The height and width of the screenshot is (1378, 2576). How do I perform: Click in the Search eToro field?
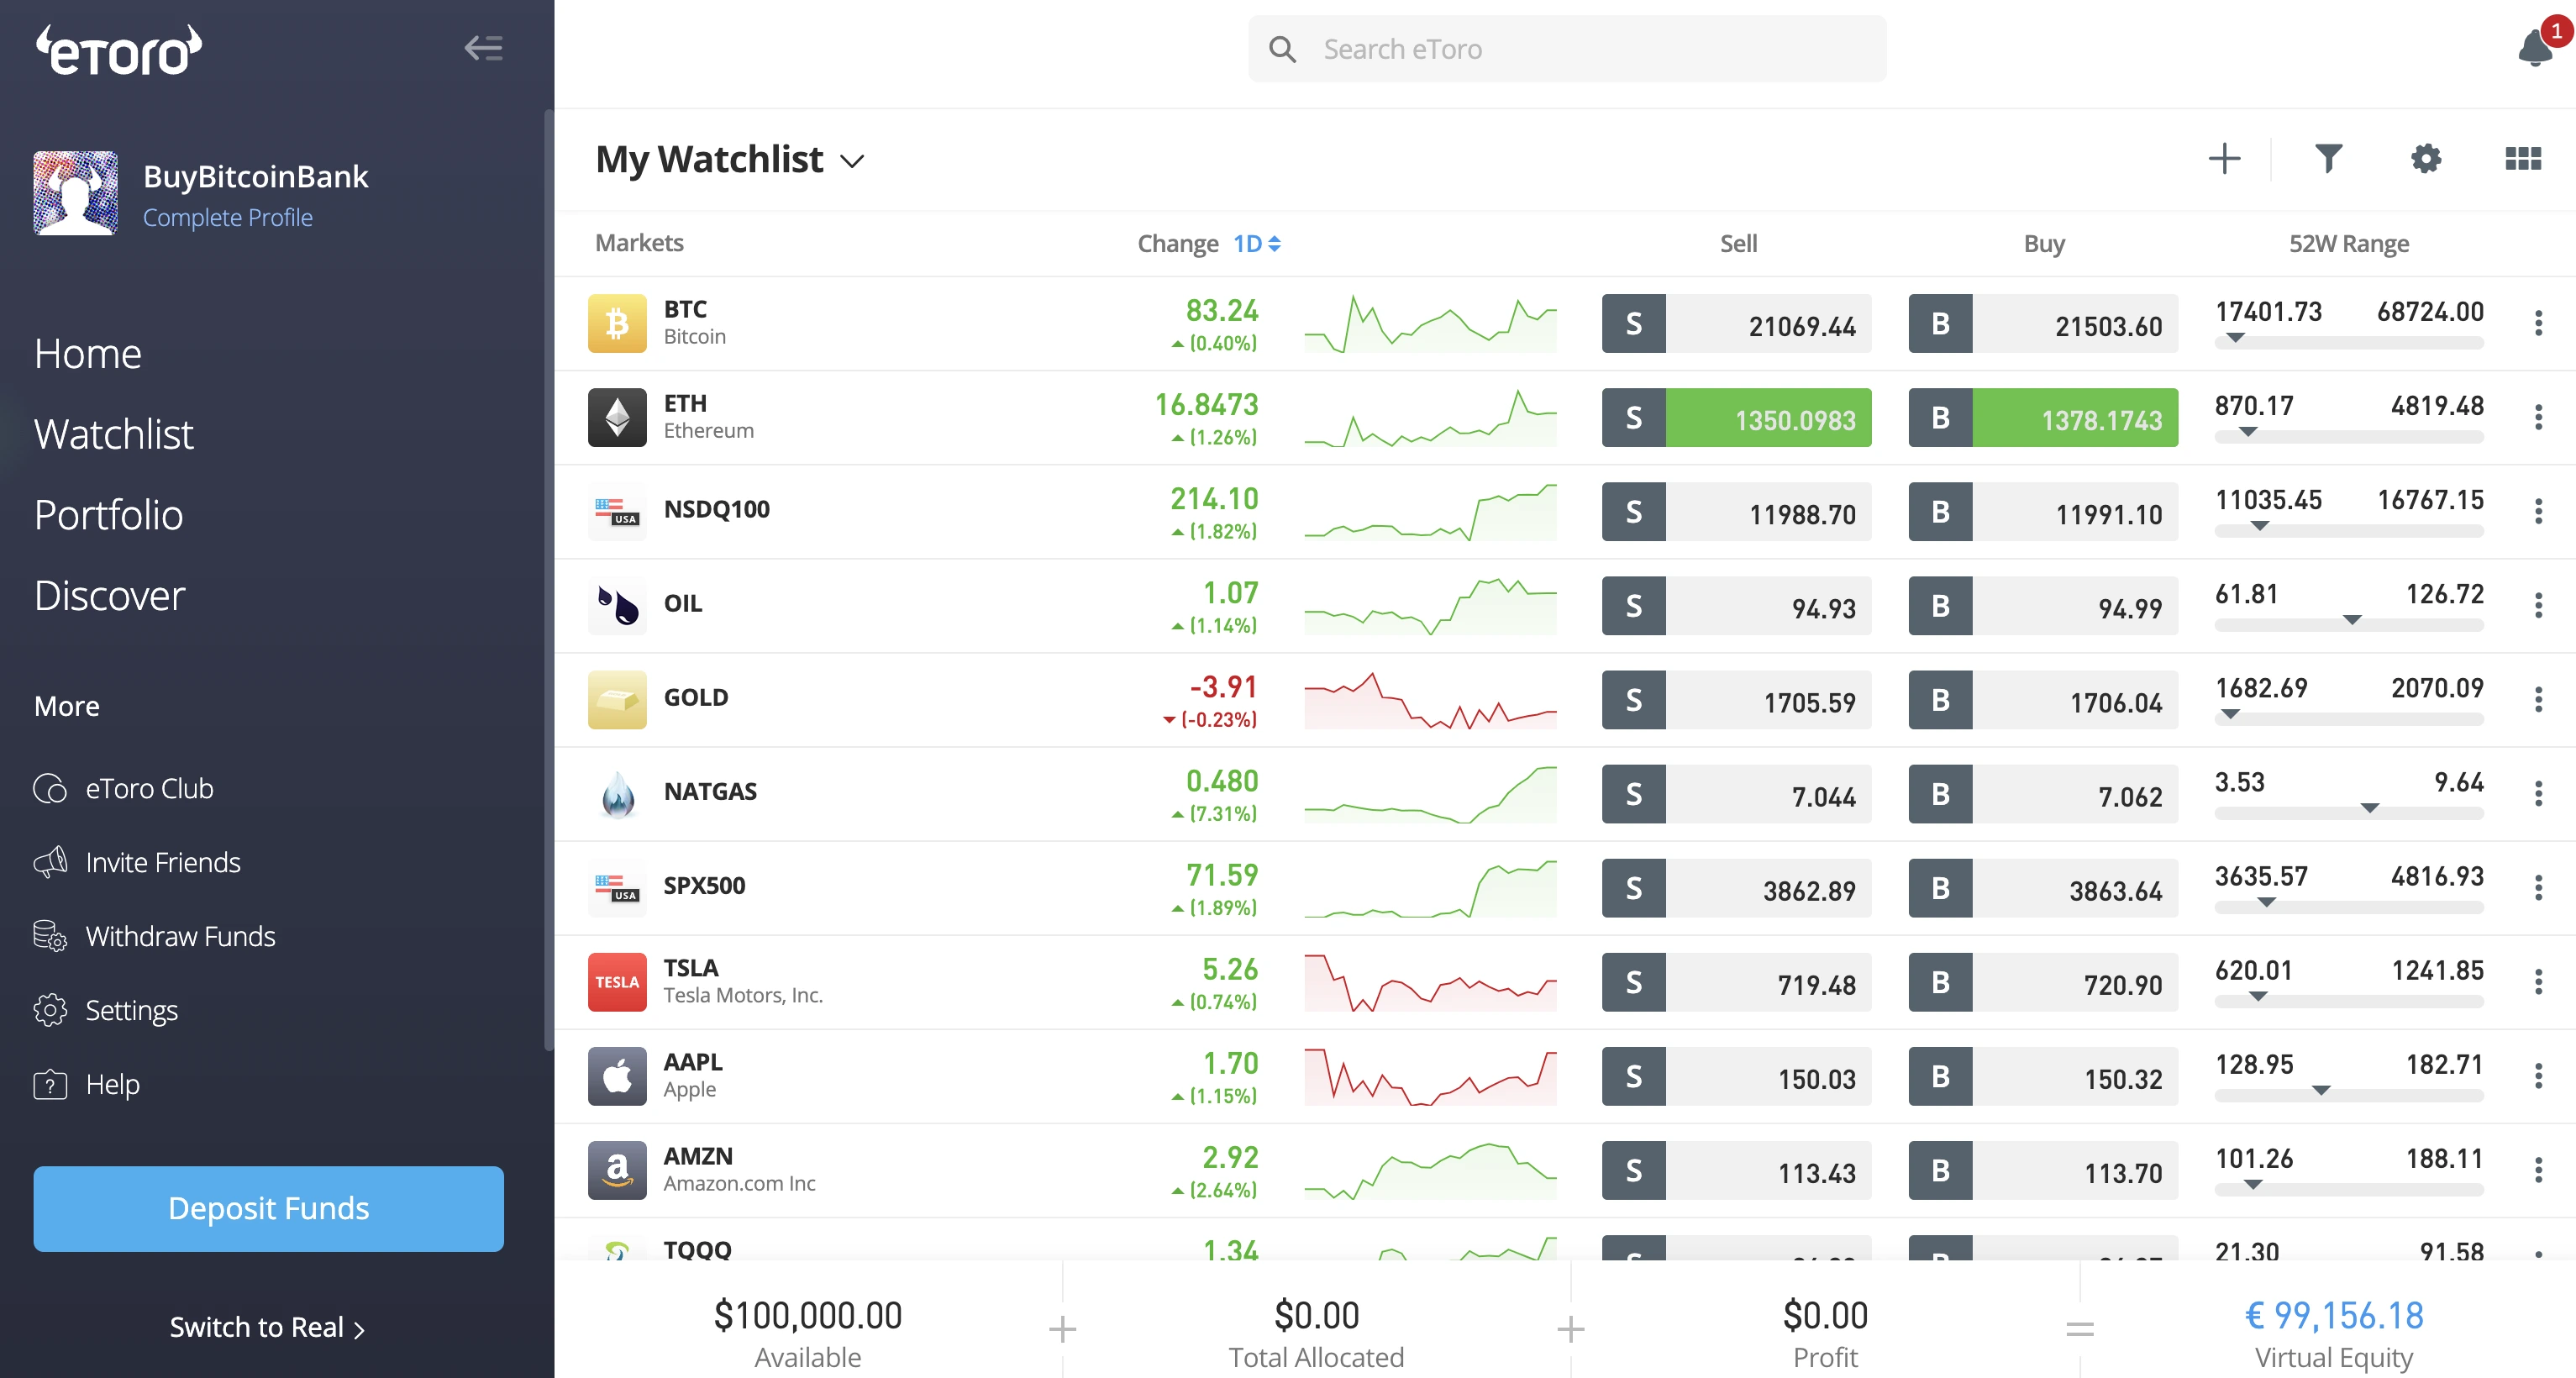click(x=1567, y=49)
